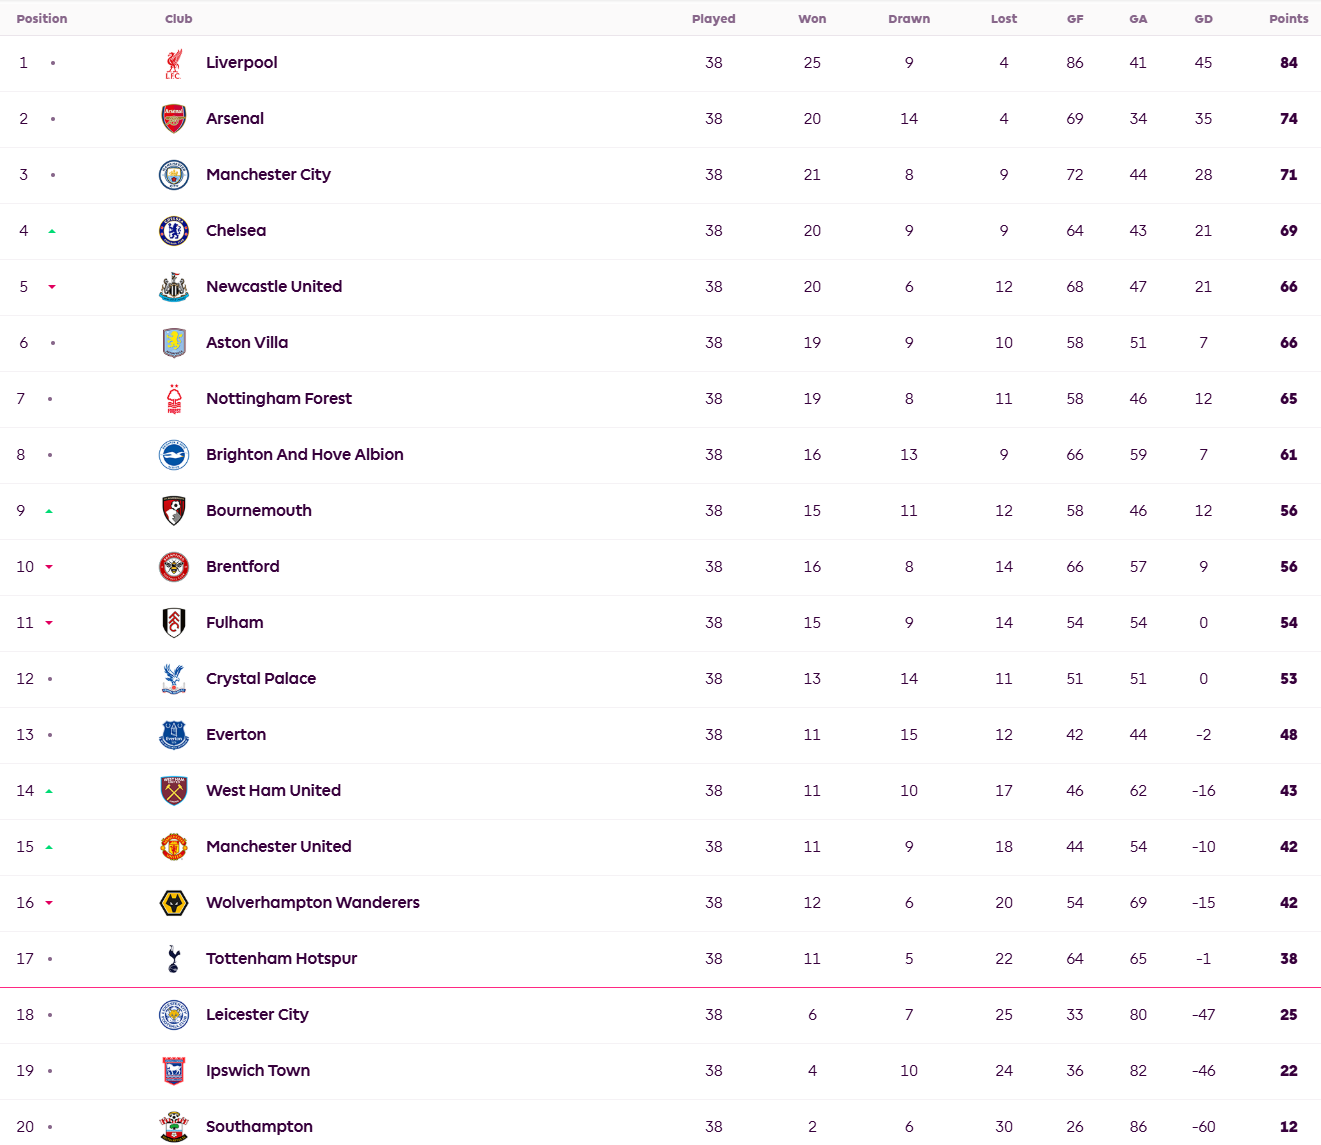Select the Crystal Palace team name
This screenshot has width=1321, height=1145.
point(261,679)
